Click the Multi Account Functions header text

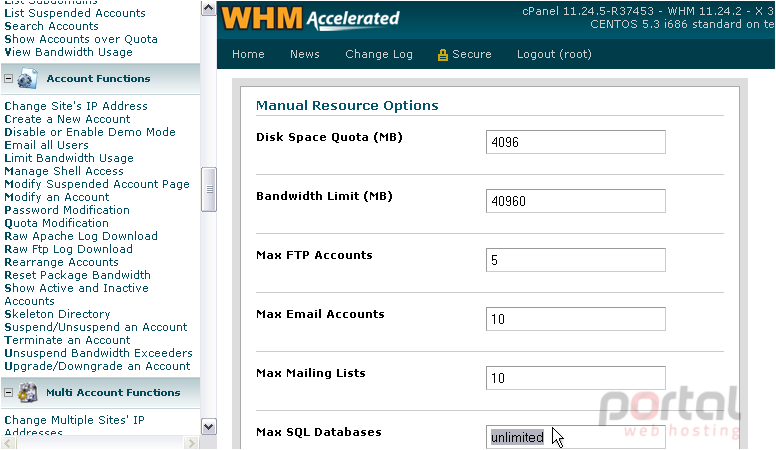(113, 393)
